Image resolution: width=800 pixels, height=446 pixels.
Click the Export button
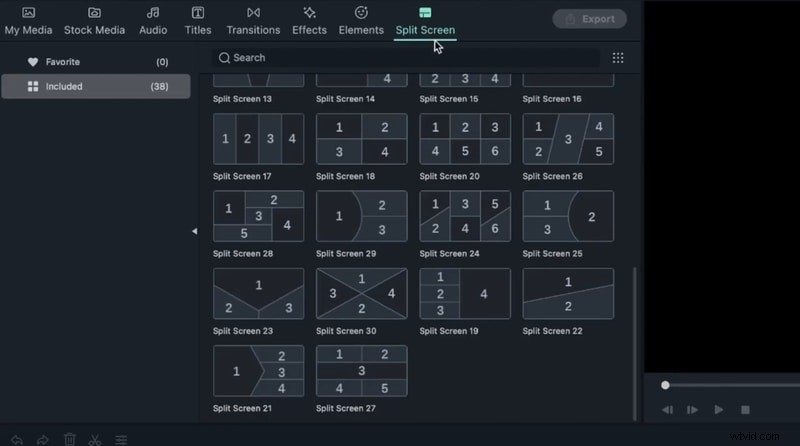coord(589,19)
